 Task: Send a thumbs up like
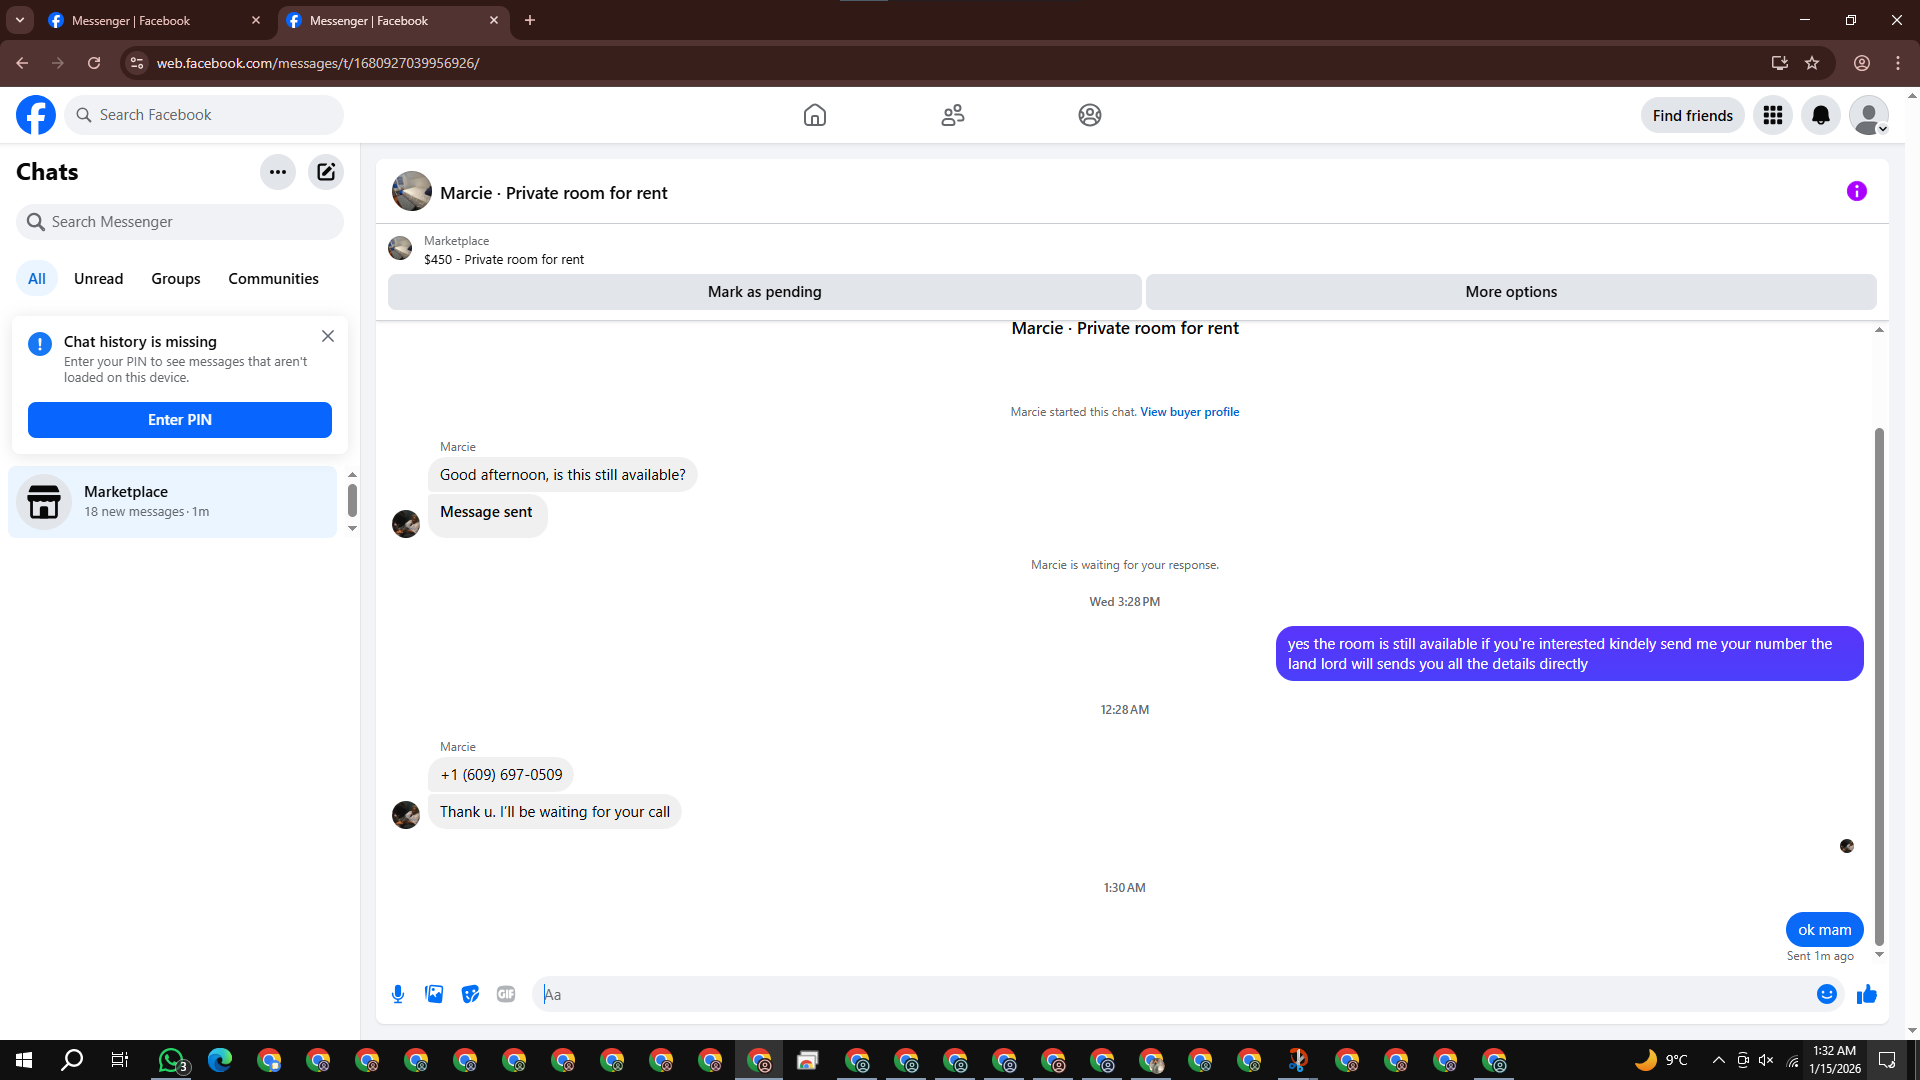pyautogui.click(x=1866, y=994)
